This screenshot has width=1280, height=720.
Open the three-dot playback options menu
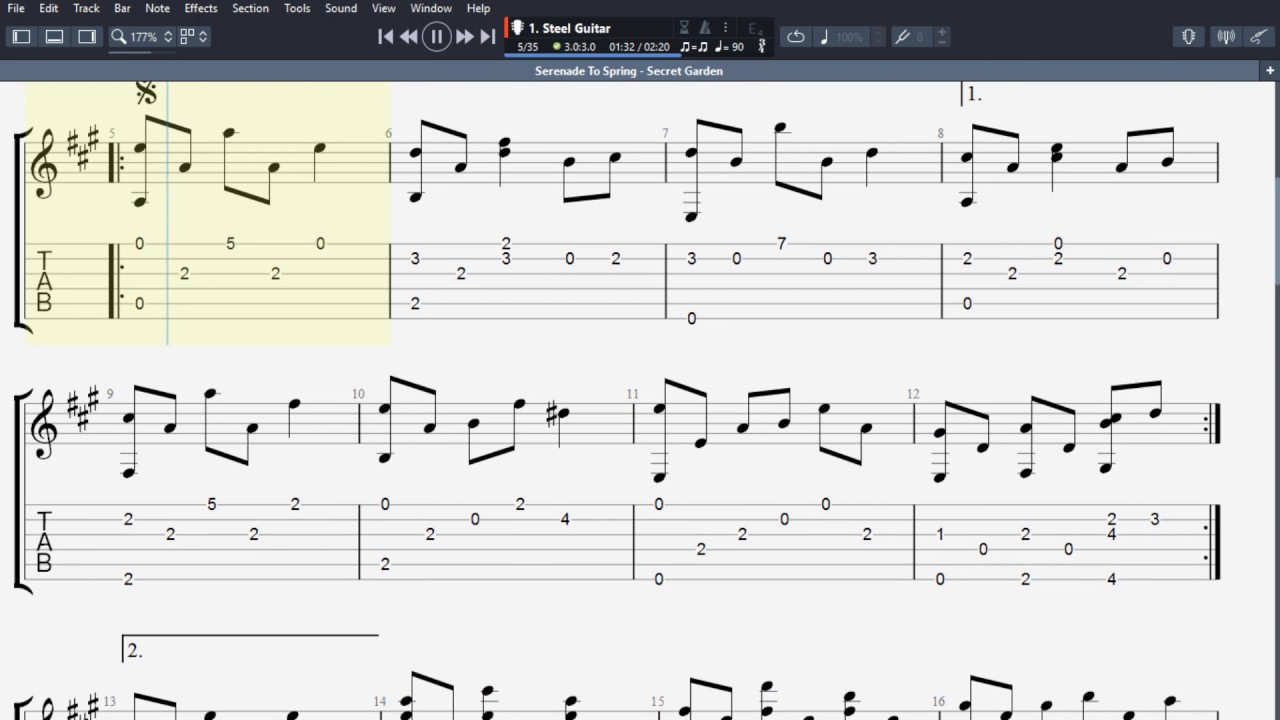click(725, 28)
